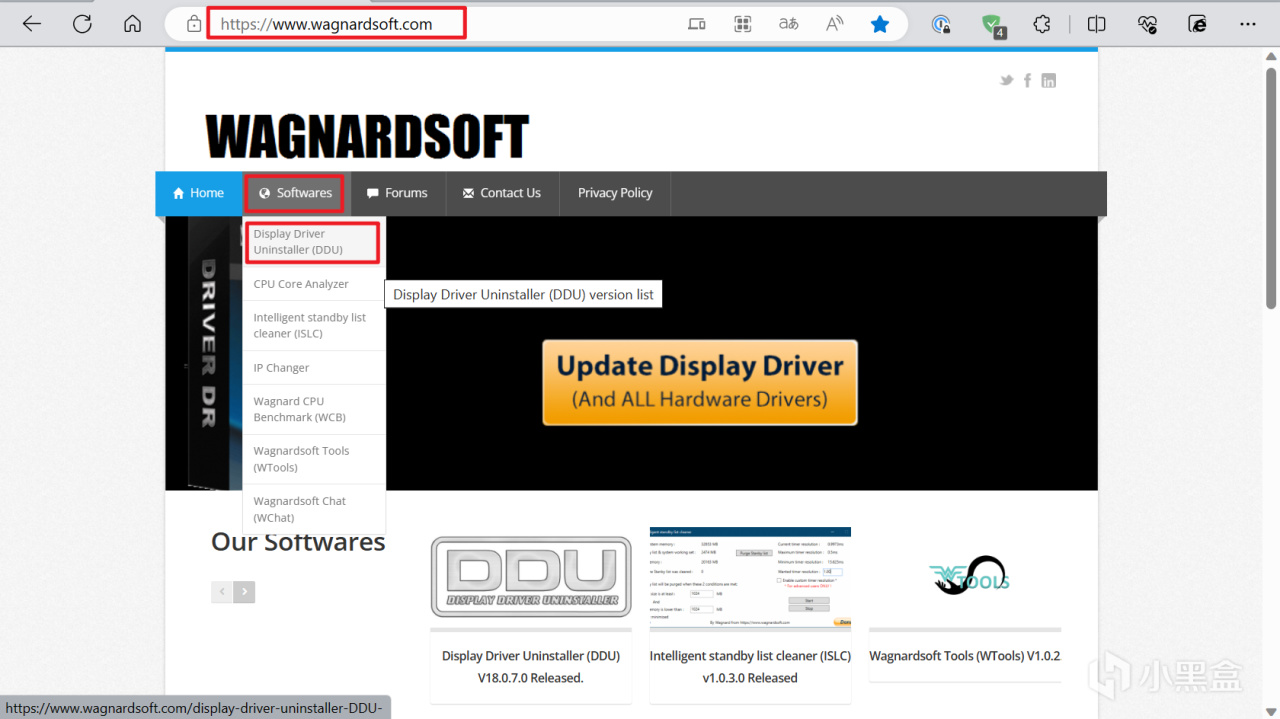Open the Privacy Policy page
1280x719 pixels.
point(615,193)
